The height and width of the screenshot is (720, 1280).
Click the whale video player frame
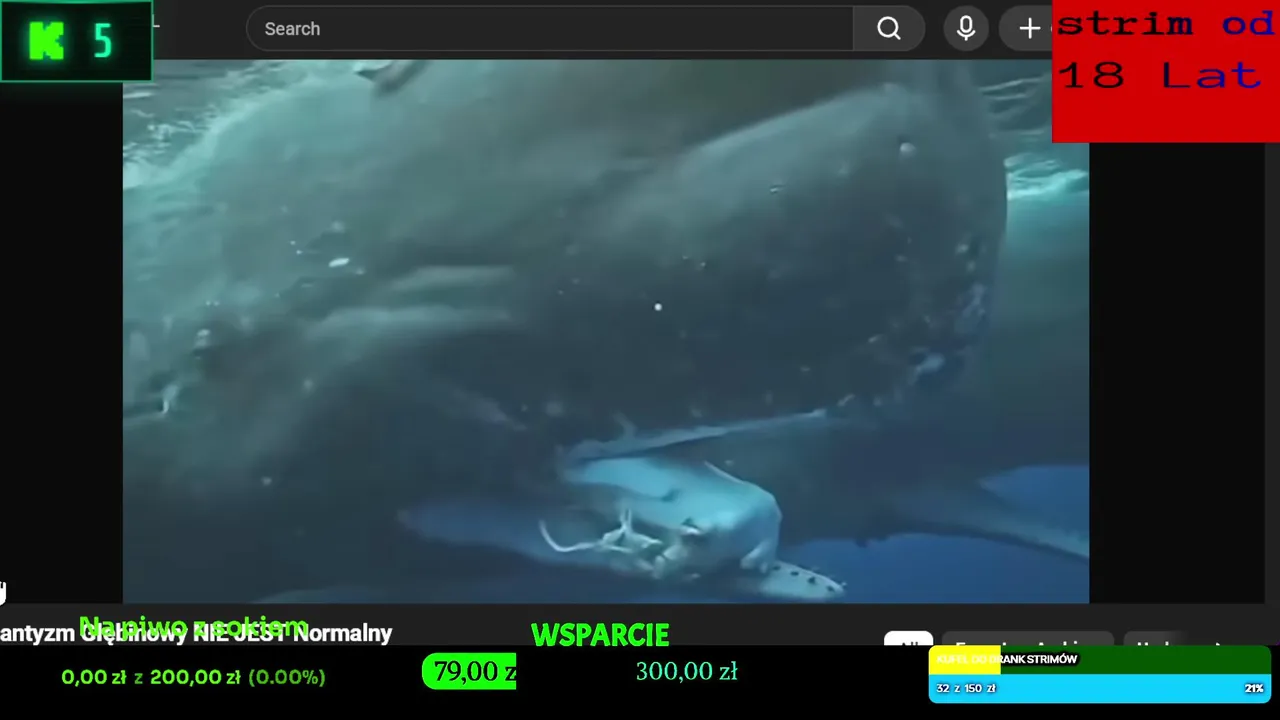605,331
